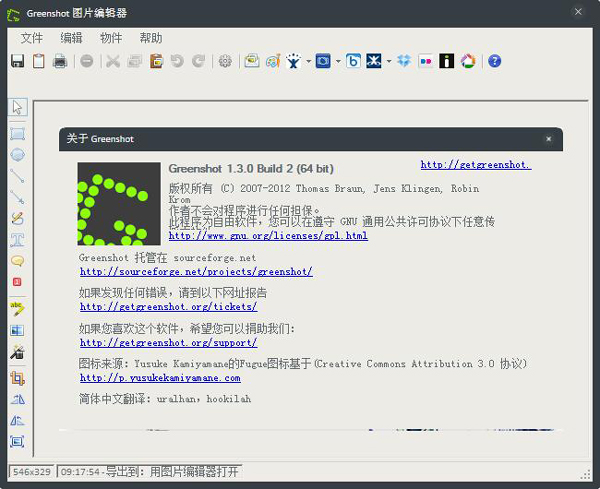Expand the dropdown arrow next to Confluence icon
The image size is (600, 489).
[389, 61]
